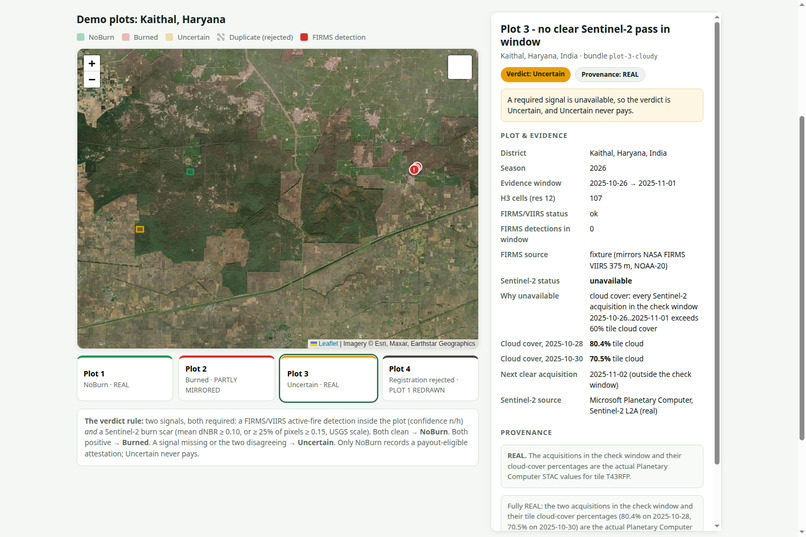Screen dimensions: 806x537
Task: Click the 'REAL. The acquisitions in the check window' note
Action: tap(602, 466)
